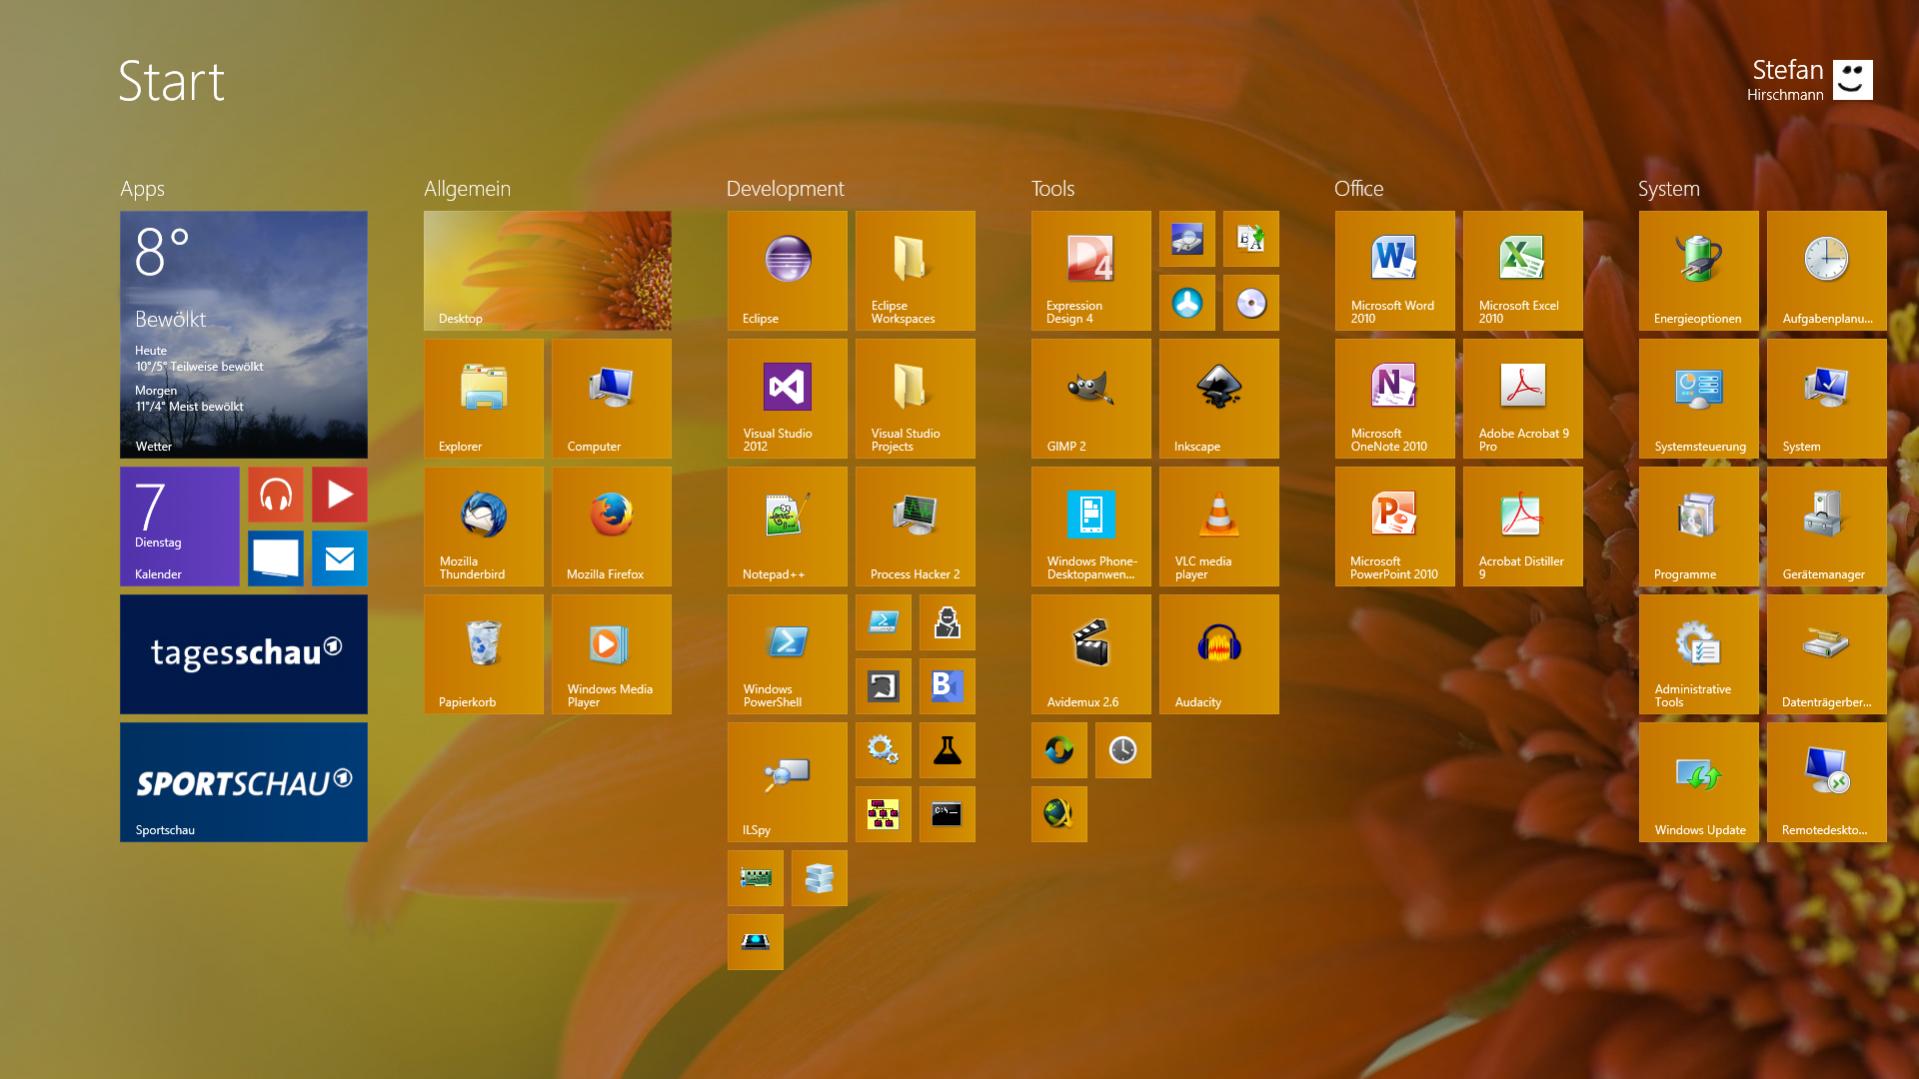Open the Gerätemanager tile

point(1828,526)
